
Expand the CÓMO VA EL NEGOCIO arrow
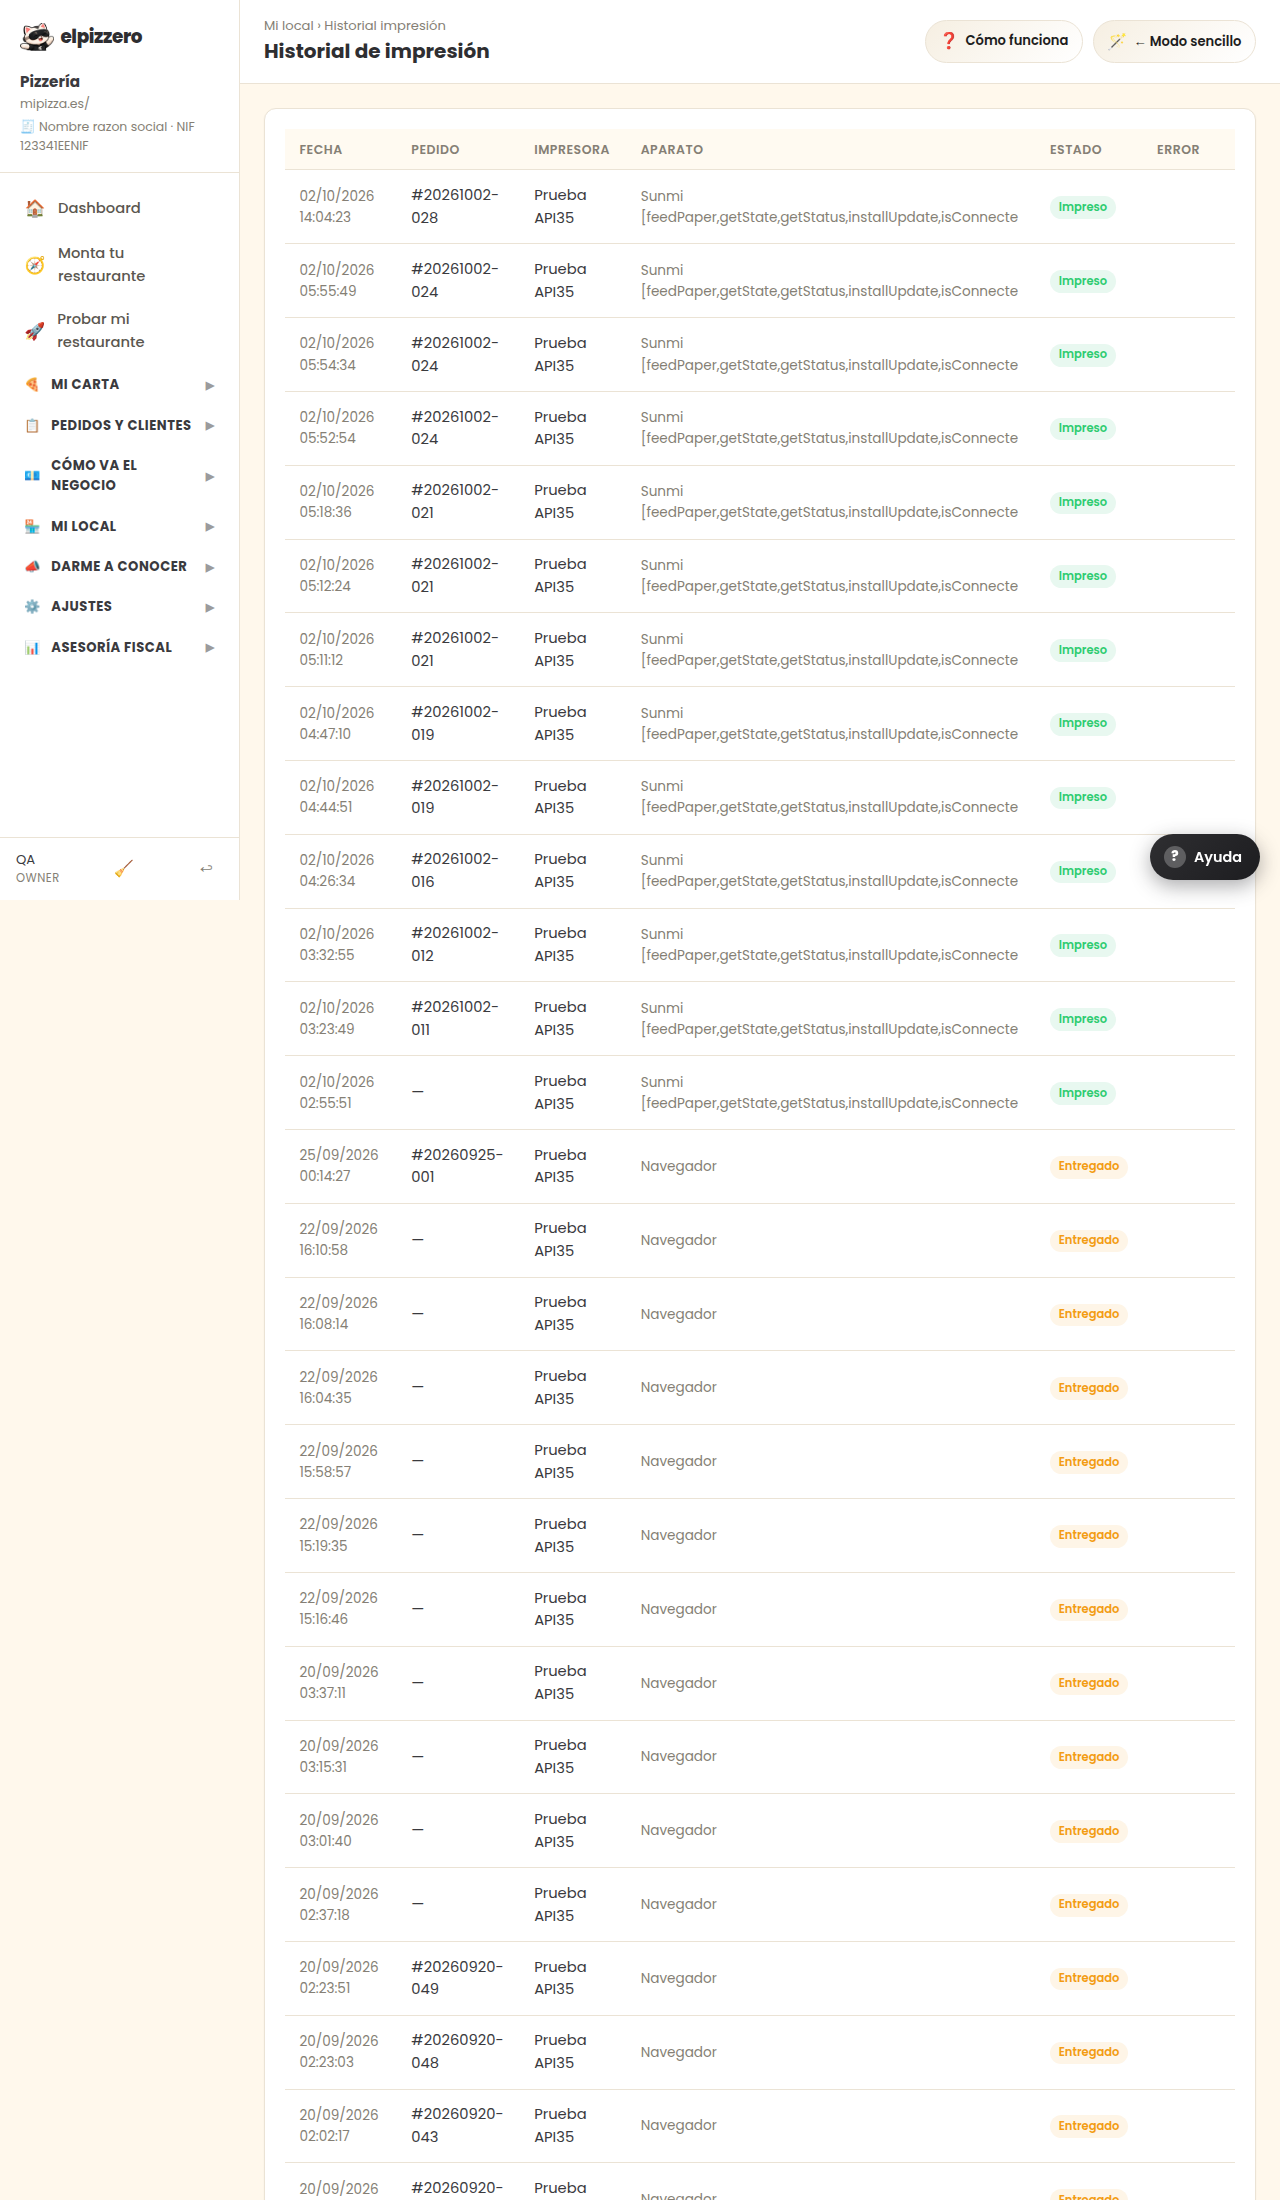210,477
